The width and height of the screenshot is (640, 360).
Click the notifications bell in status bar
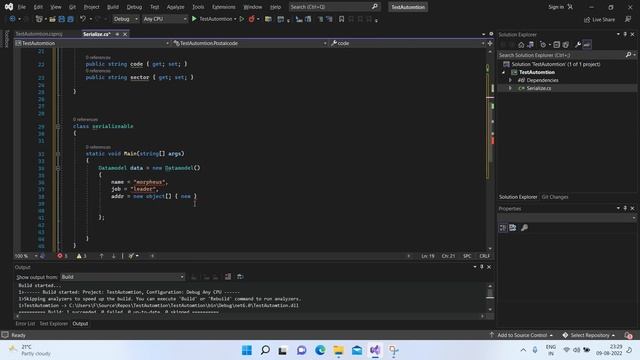tap(628, 335)
